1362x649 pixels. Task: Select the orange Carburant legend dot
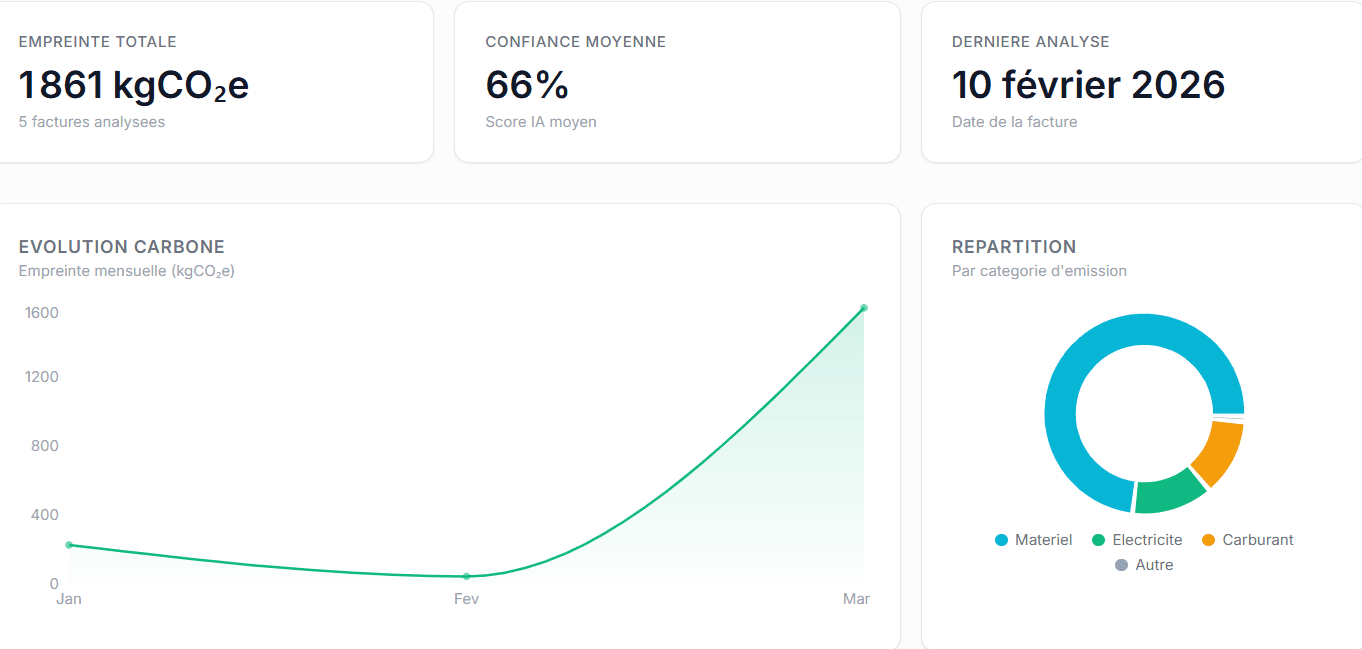1208,539
